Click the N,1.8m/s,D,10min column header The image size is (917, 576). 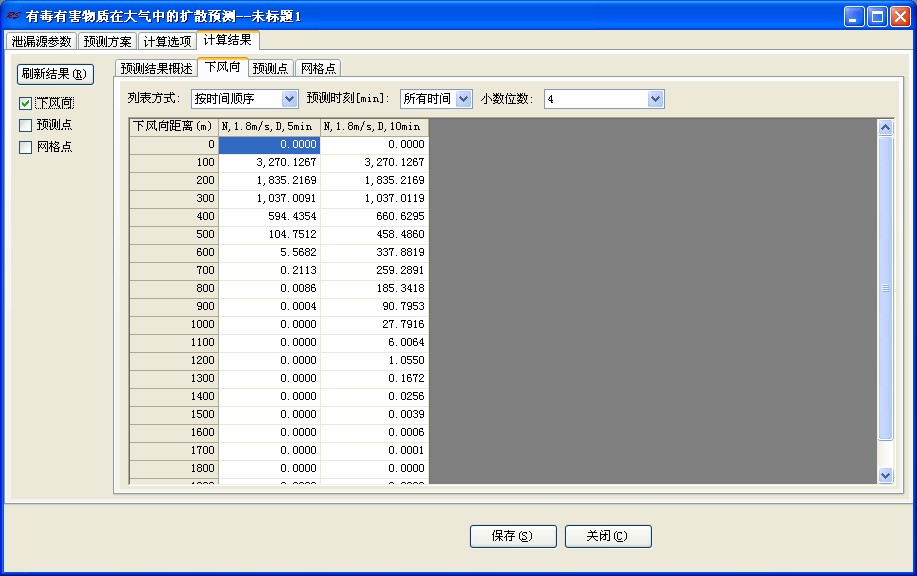tap(374, 126)
